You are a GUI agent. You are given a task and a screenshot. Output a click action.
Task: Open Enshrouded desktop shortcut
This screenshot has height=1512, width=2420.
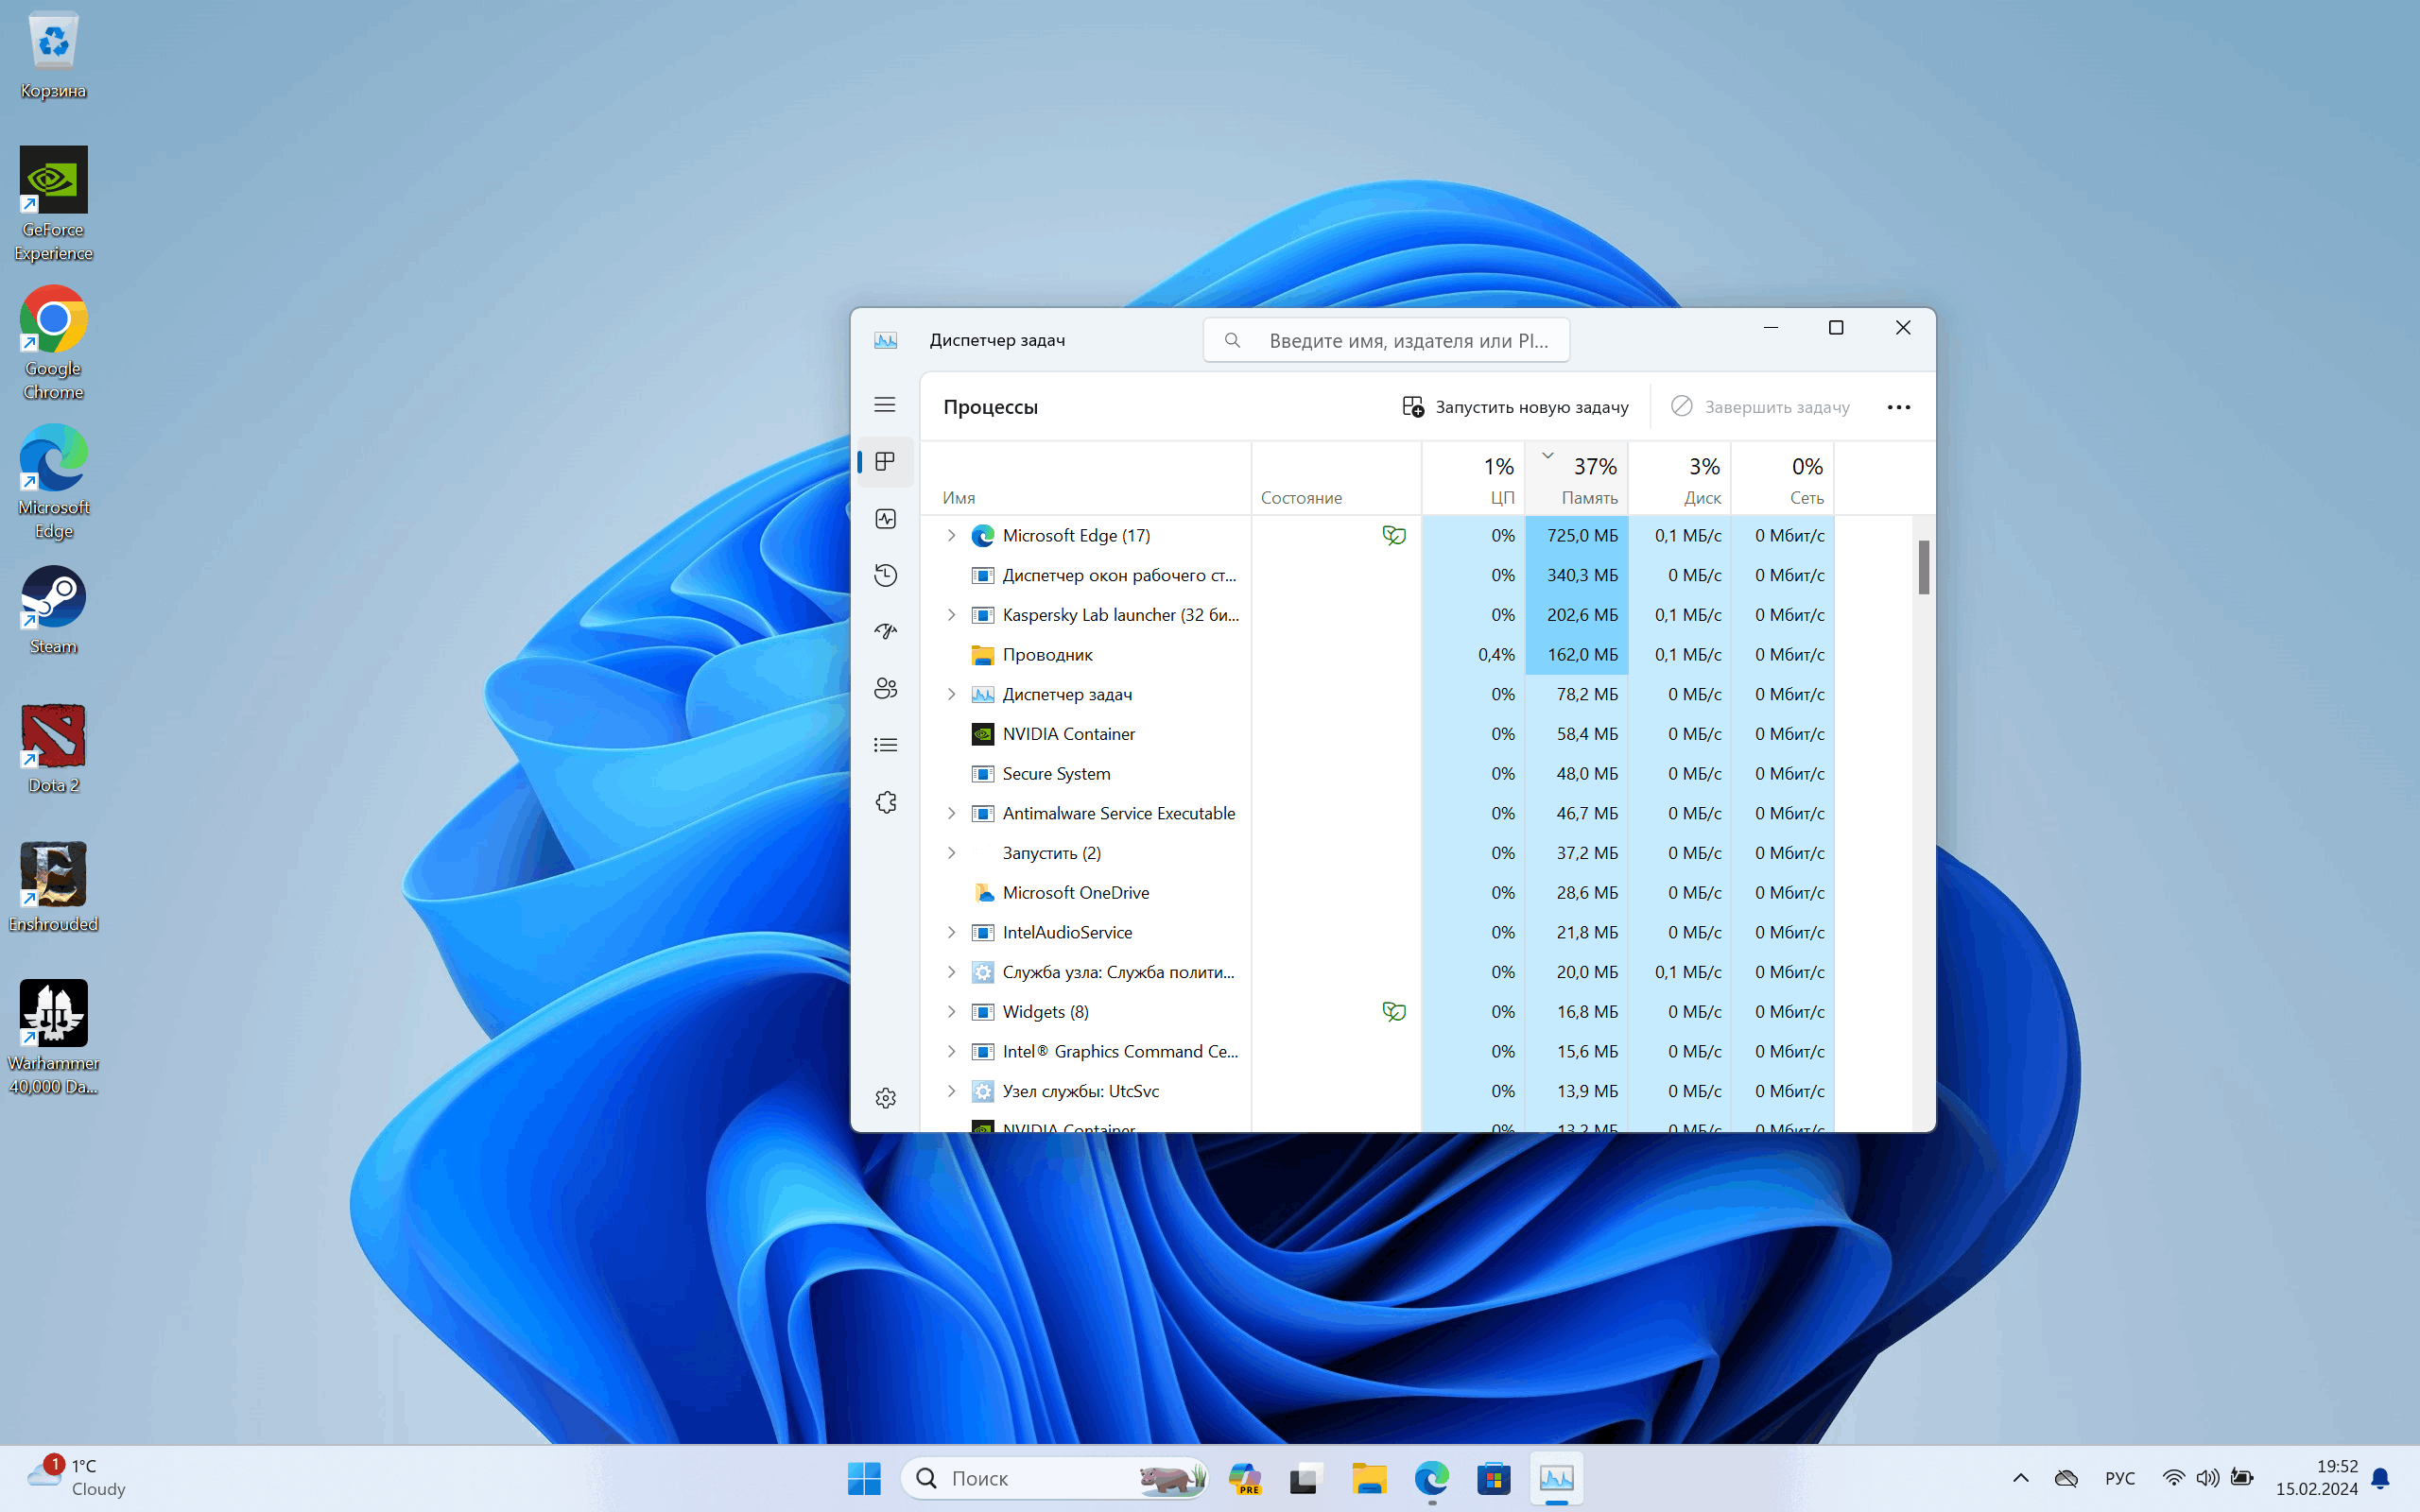53,888
